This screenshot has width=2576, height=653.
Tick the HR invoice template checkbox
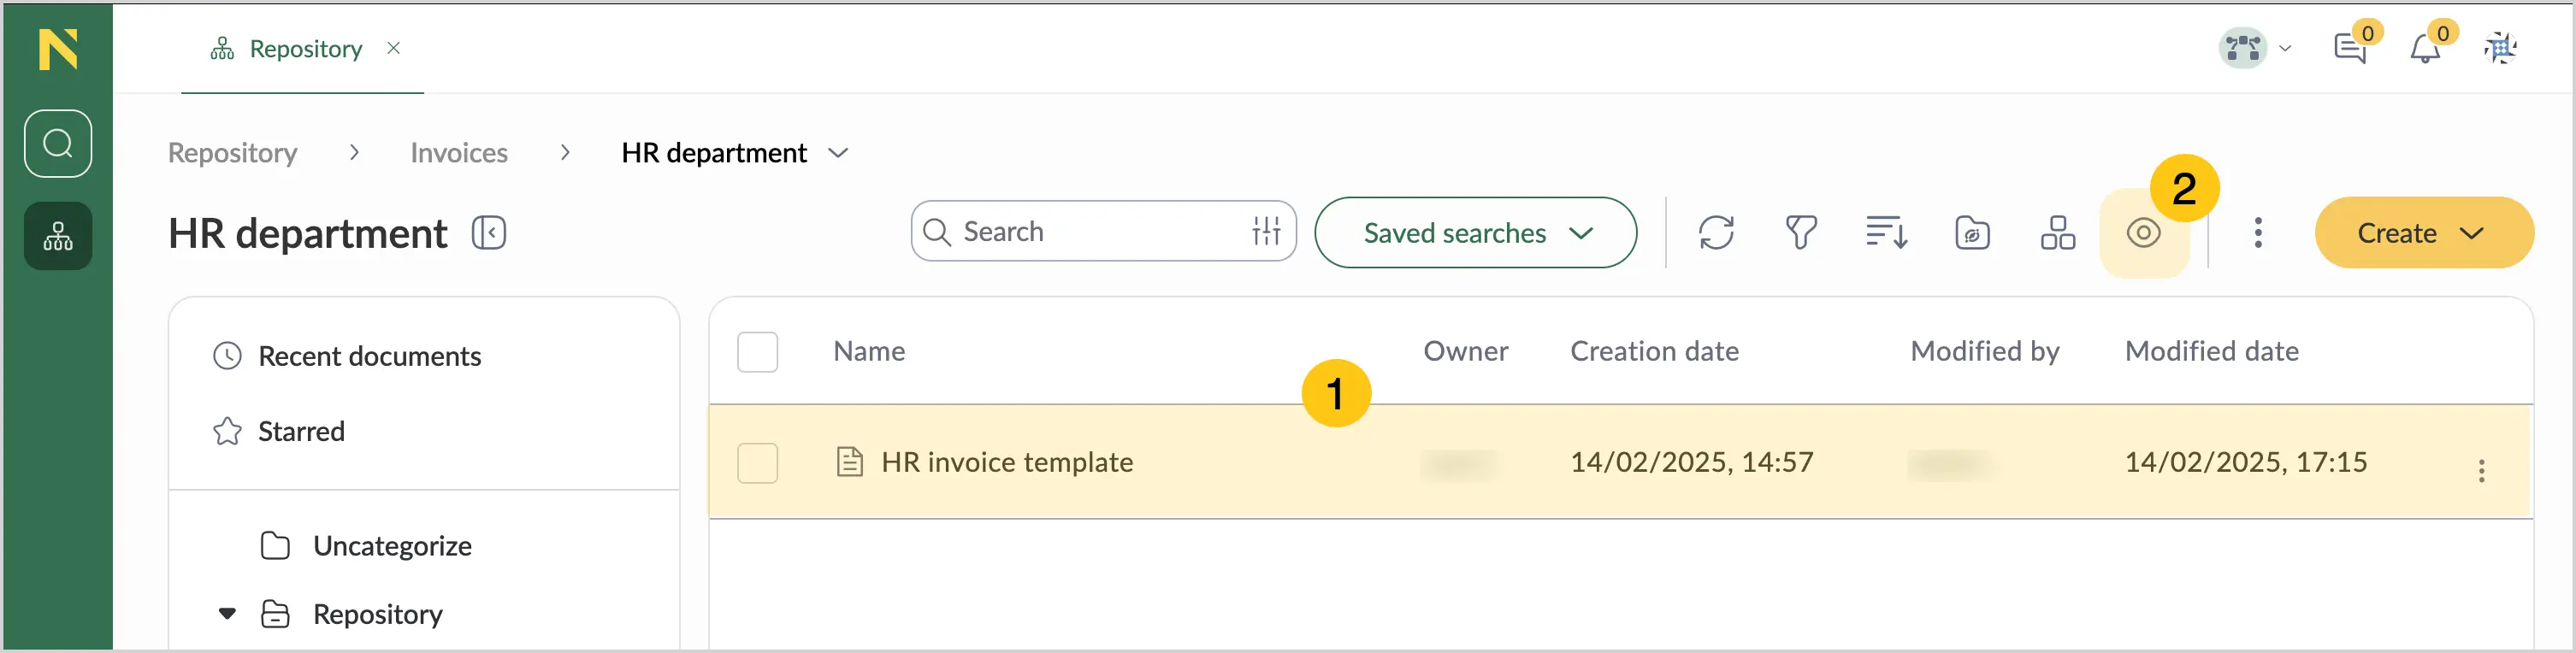pos(757,463)
